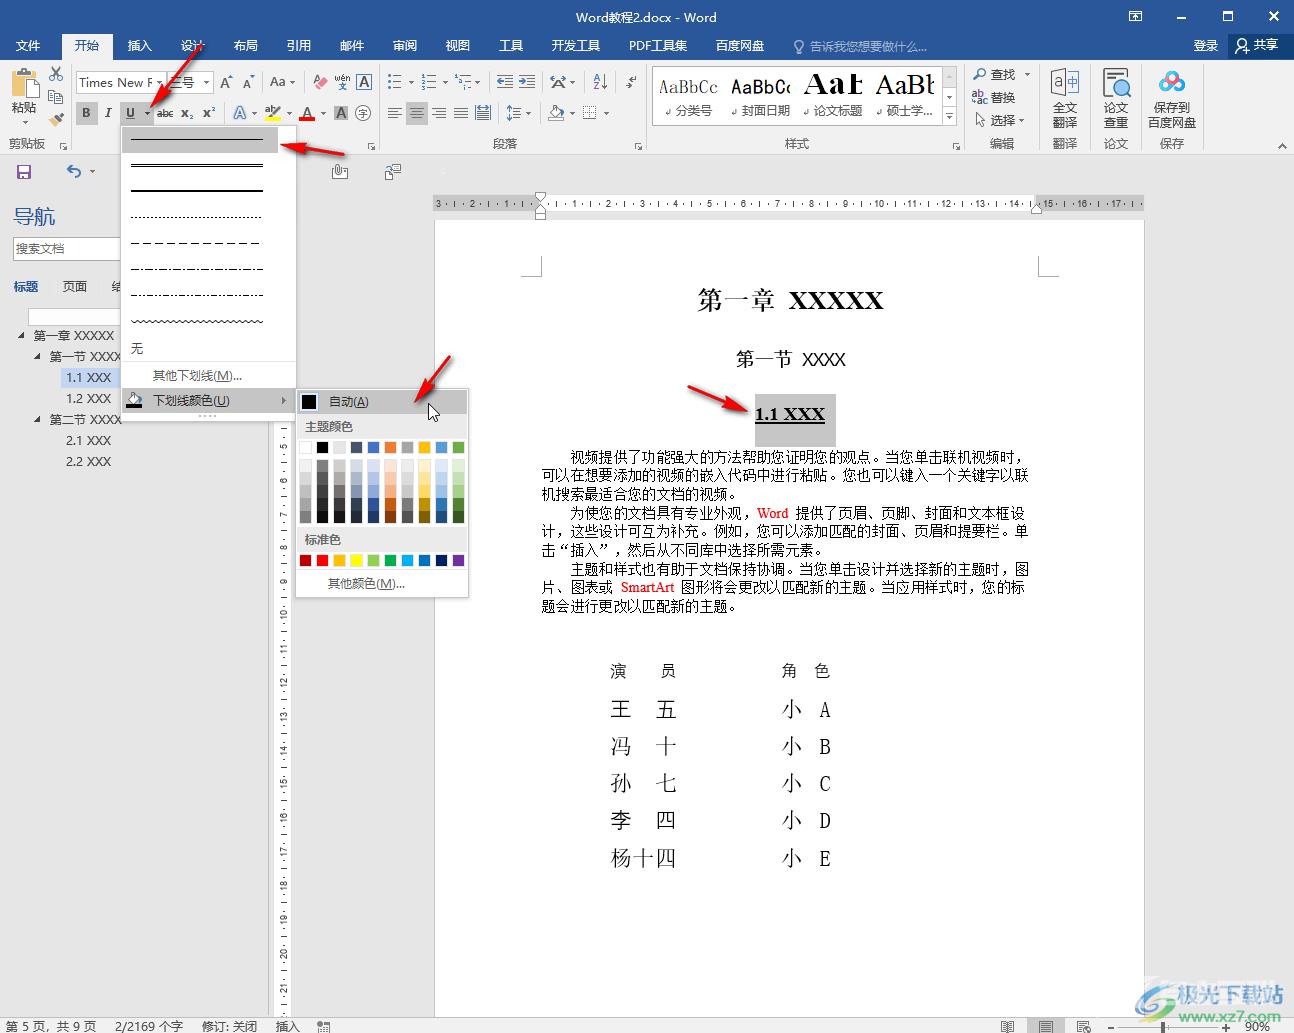Image resolution: width=1294 pixels, height=1033 pixels.
Task: Click the Cut scissors icon
Action: (56, 75)
